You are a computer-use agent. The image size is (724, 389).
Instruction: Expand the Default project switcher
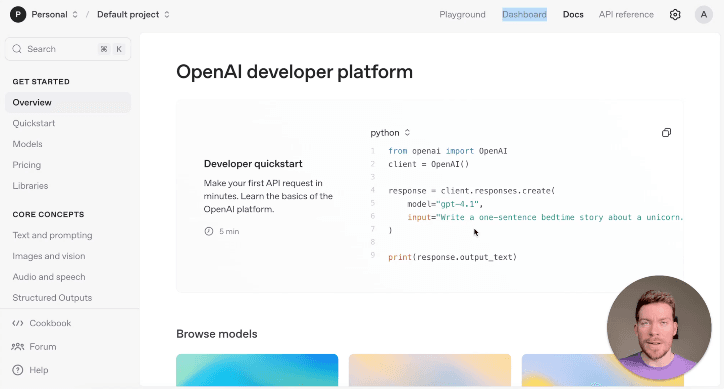pyautogui.click(x=167, y=15)
